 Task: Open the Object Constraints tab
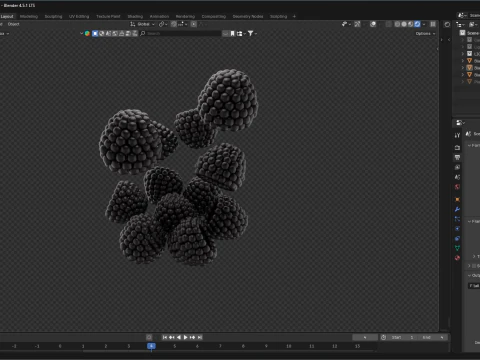457,238
